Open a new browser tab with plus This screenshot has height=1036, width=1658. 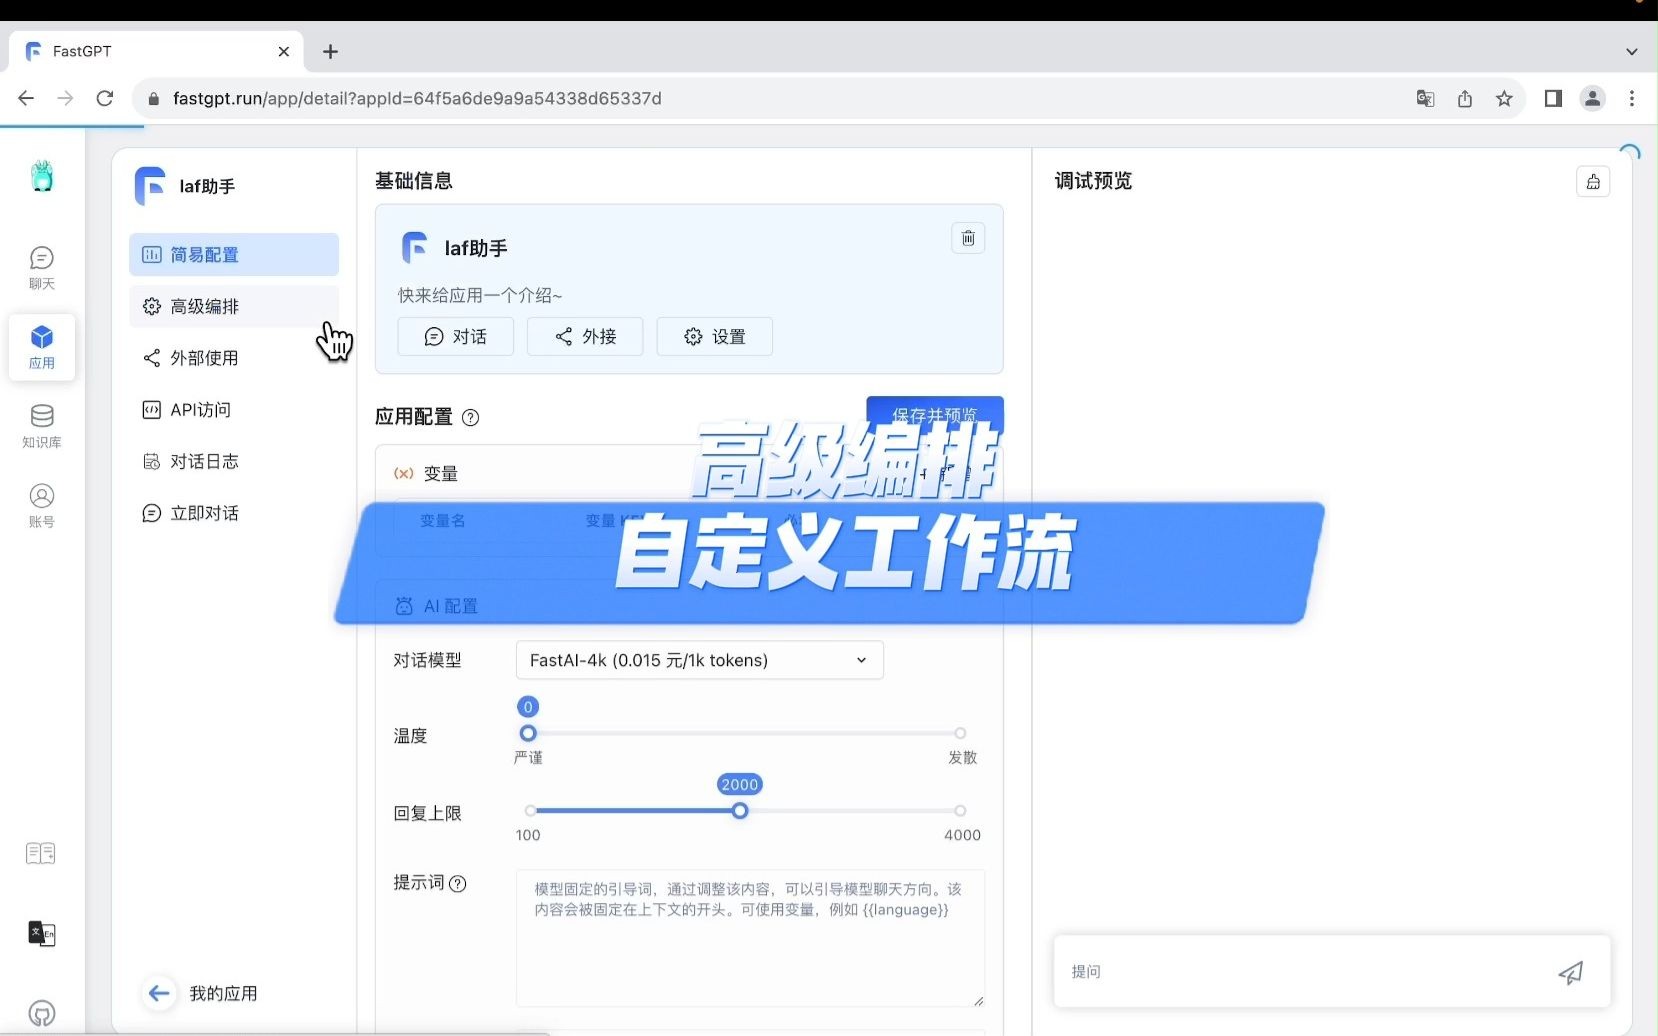click(x=330, y=51)
